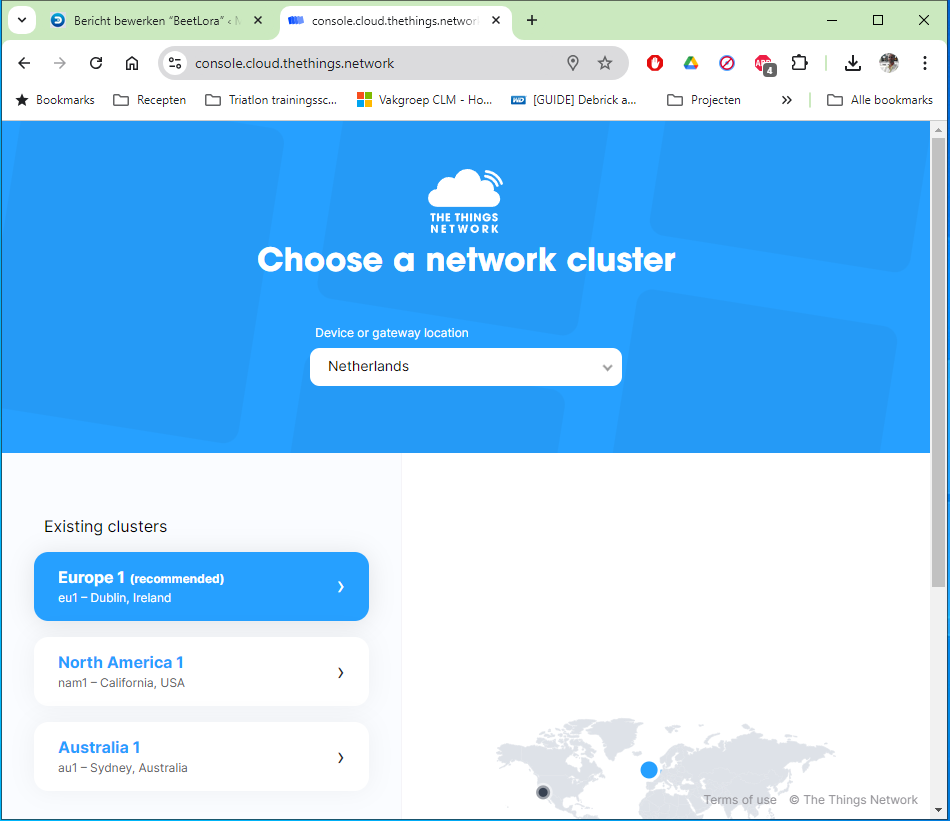The height and width of the screenshot is (821, 950).
Task: Open the Terms of use link
Action: coord(740,800)
